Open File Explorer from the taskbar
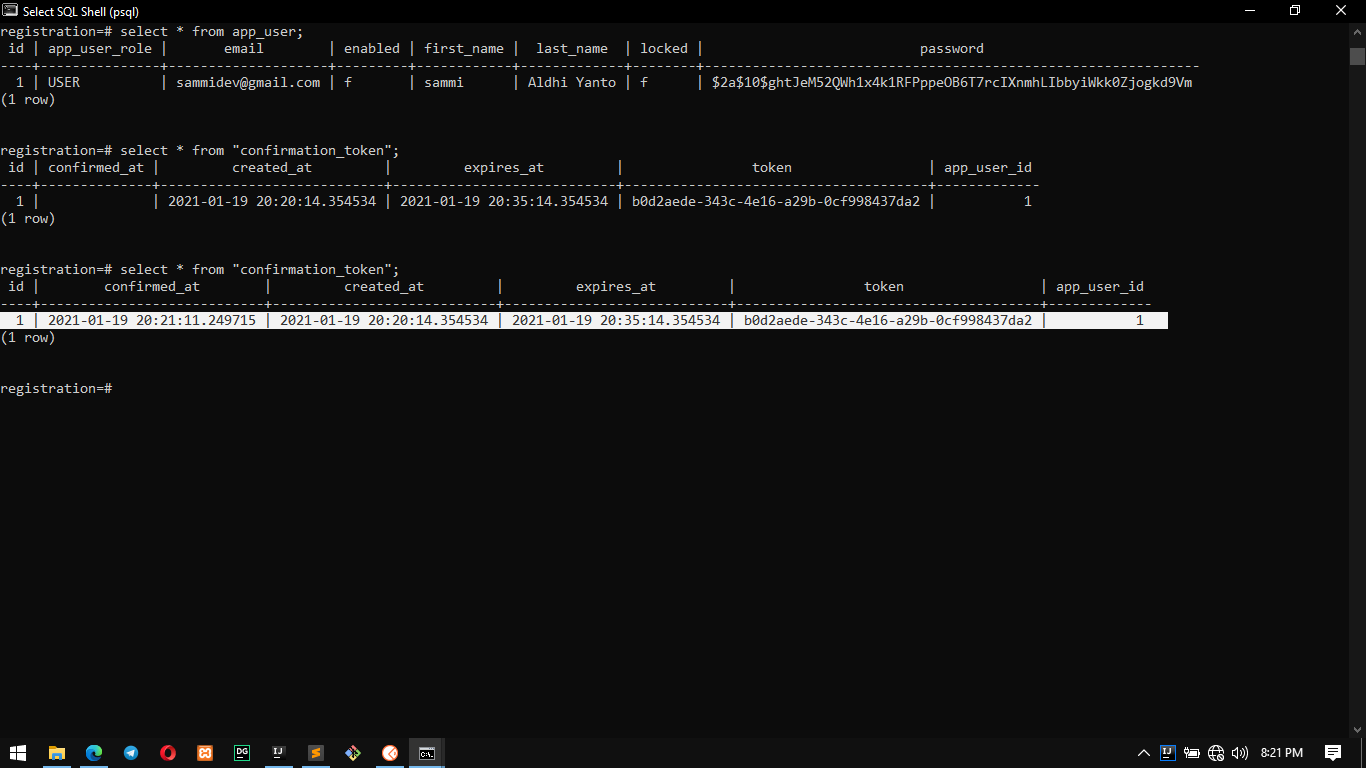The height and width of the screenshot is (768, 1366). pos(57,753)
